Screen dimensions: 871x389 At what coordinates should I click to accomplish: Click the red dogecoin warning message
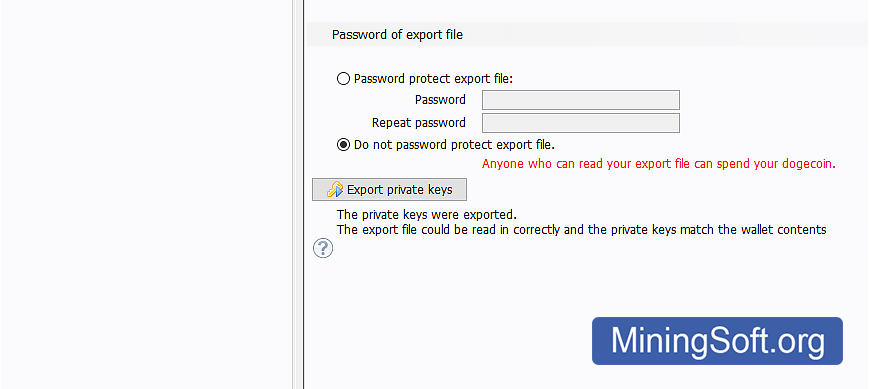click(x=659, y=164)
